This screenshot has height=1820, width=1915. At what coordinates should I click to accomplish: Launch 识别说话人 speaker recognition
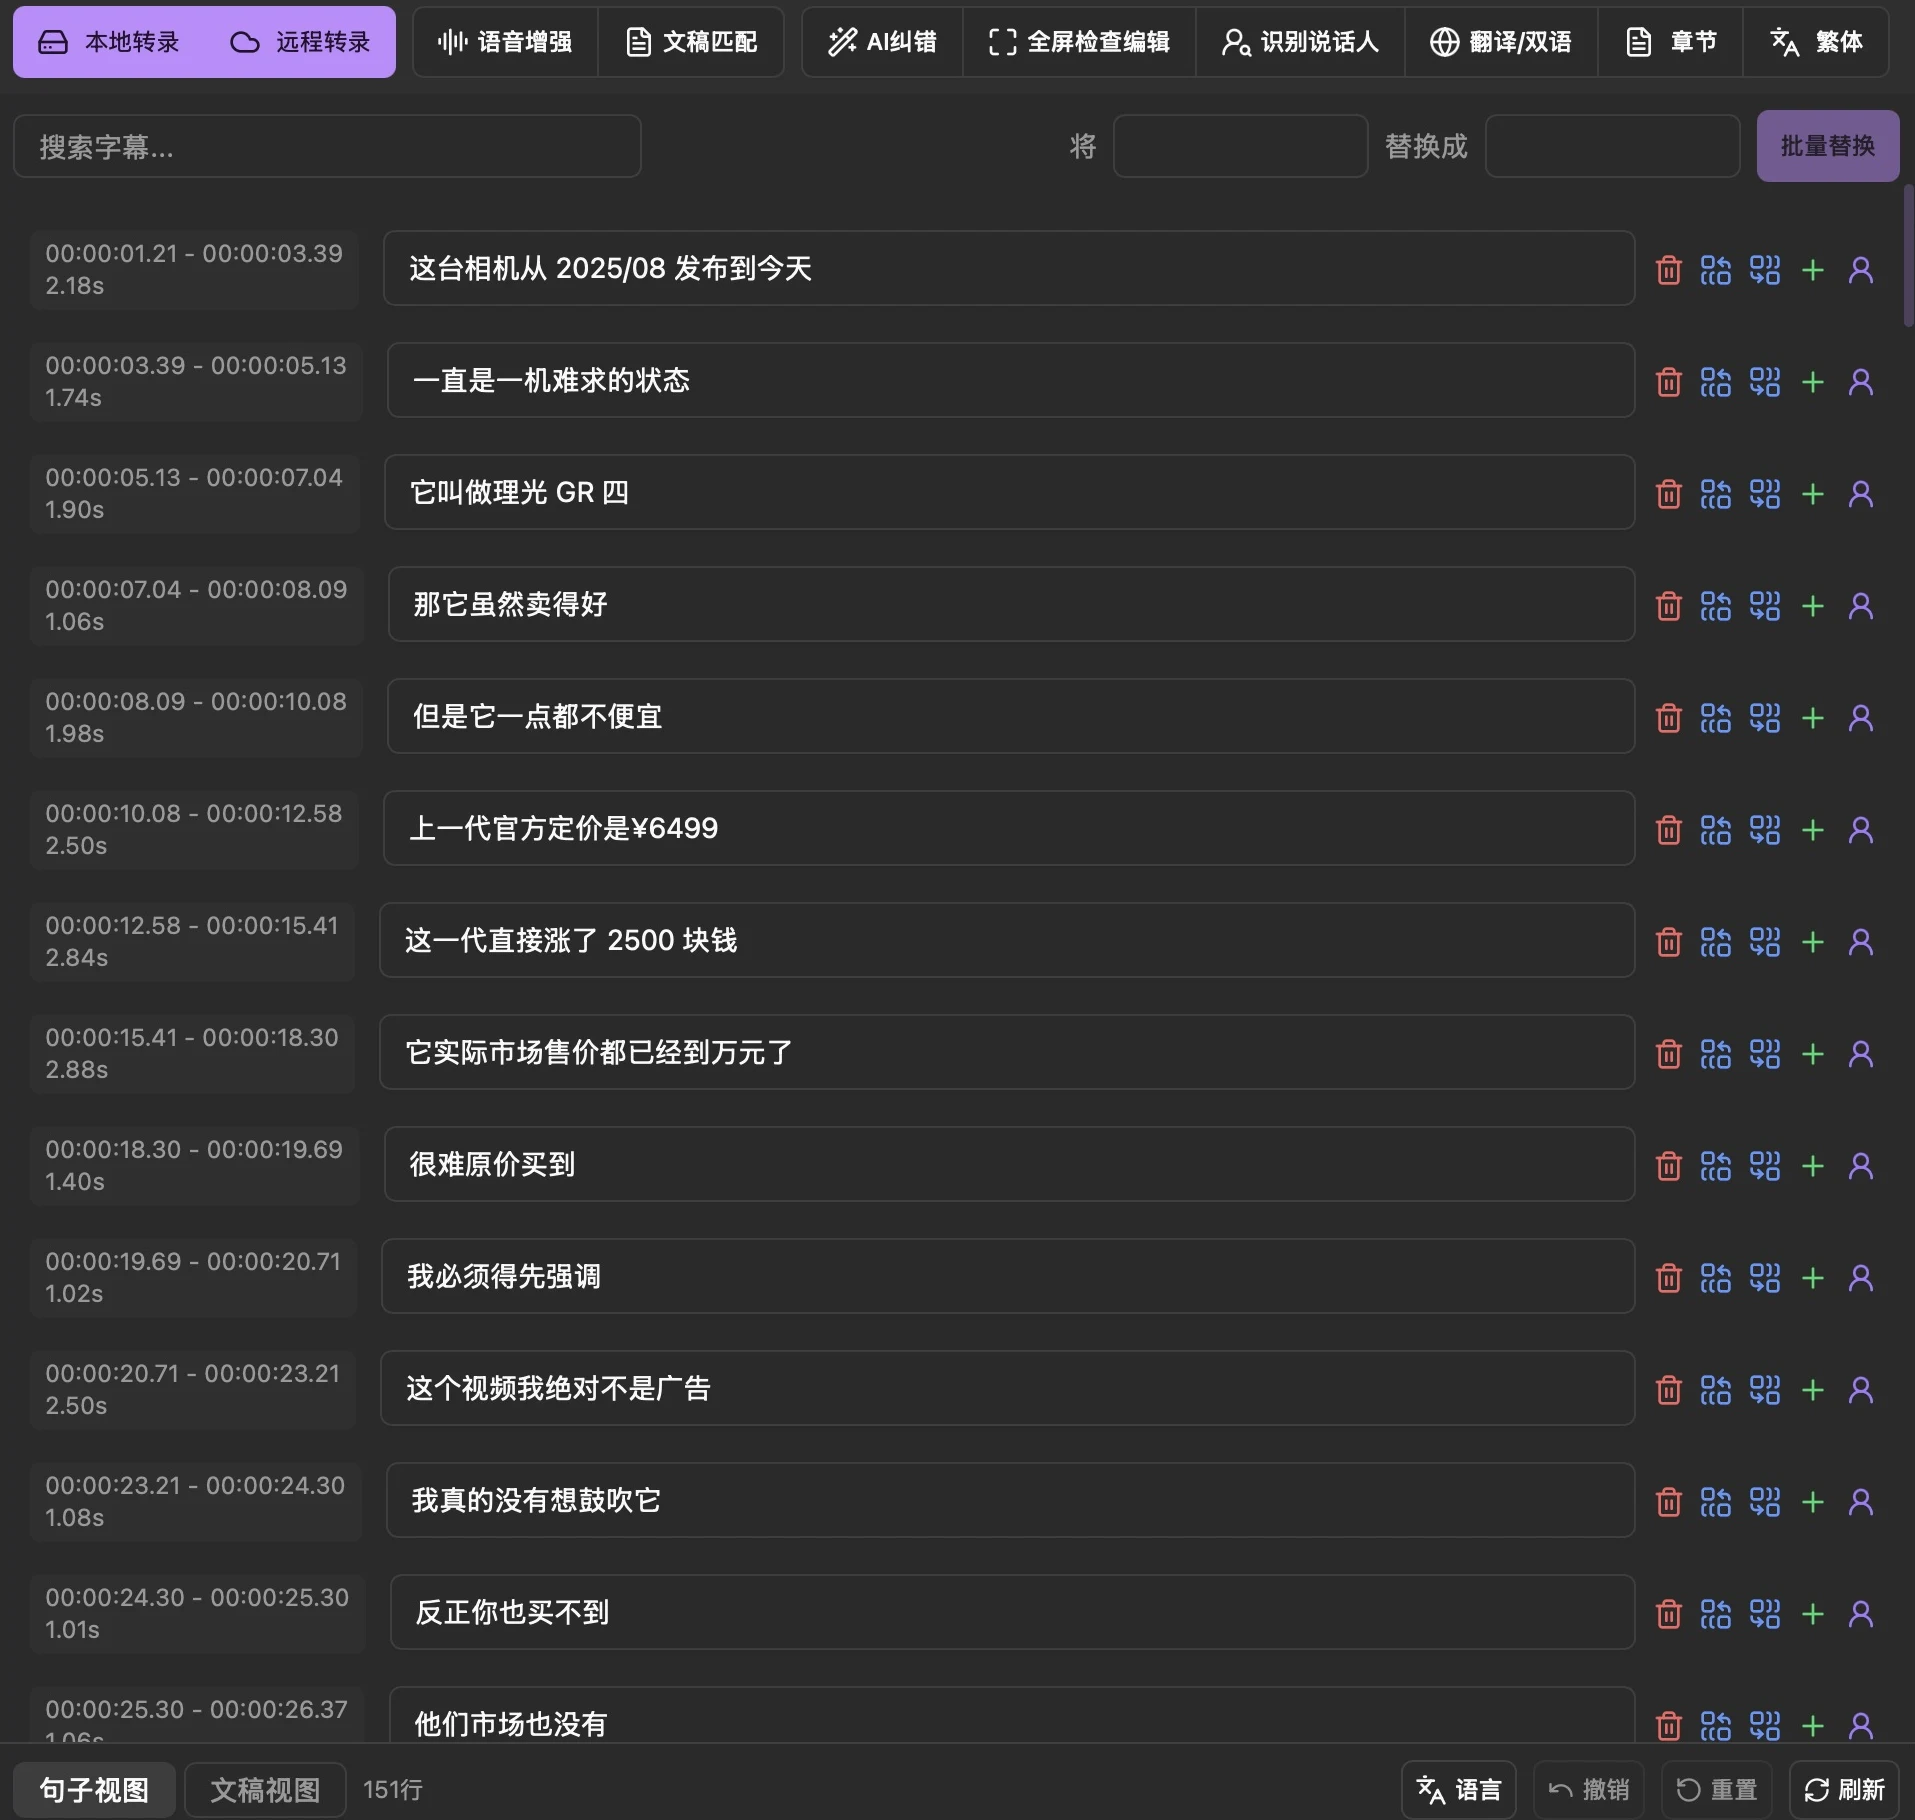pos(1300,42)
